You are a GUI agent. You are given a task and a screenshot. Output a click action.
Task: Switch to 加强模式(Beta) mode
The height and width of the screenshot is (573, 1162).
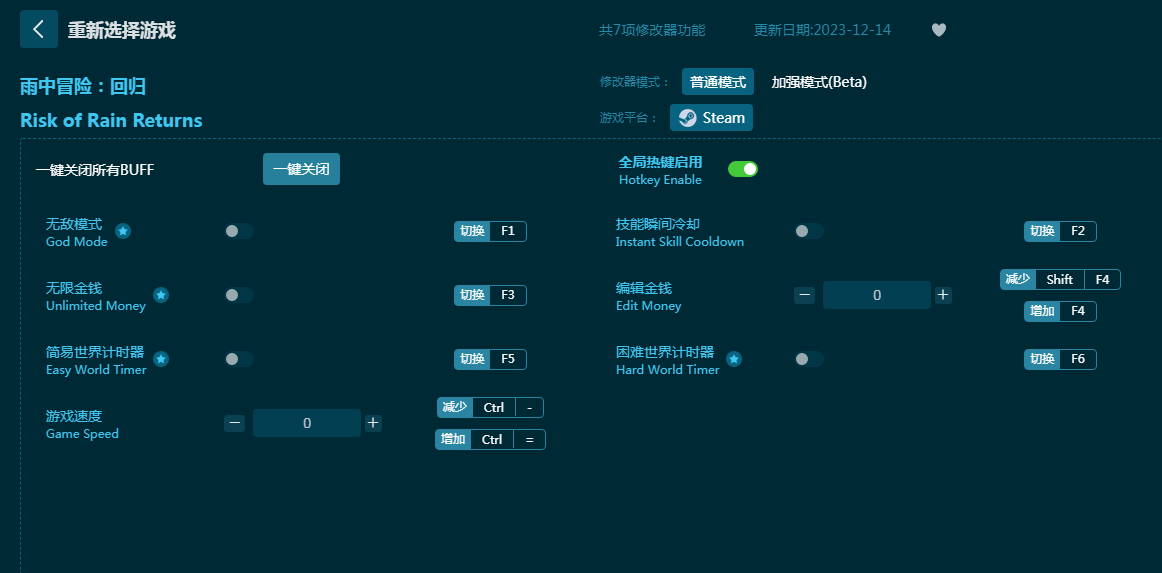pyautogui.click(x=819, y=82)
